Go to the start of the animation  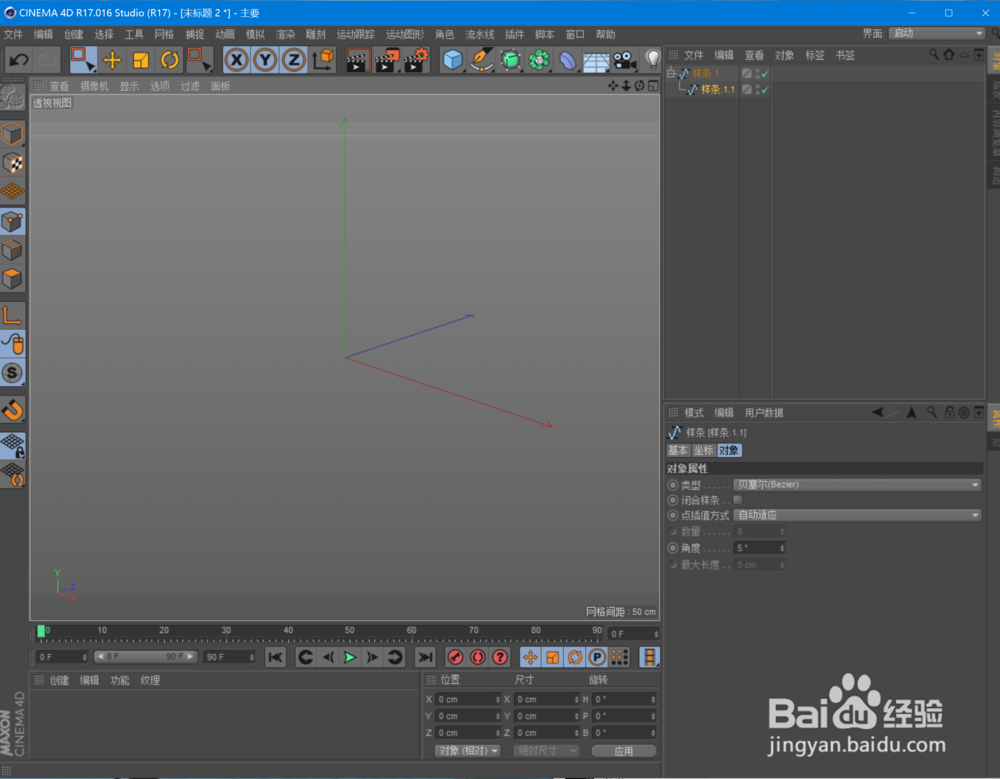[276, 657]
